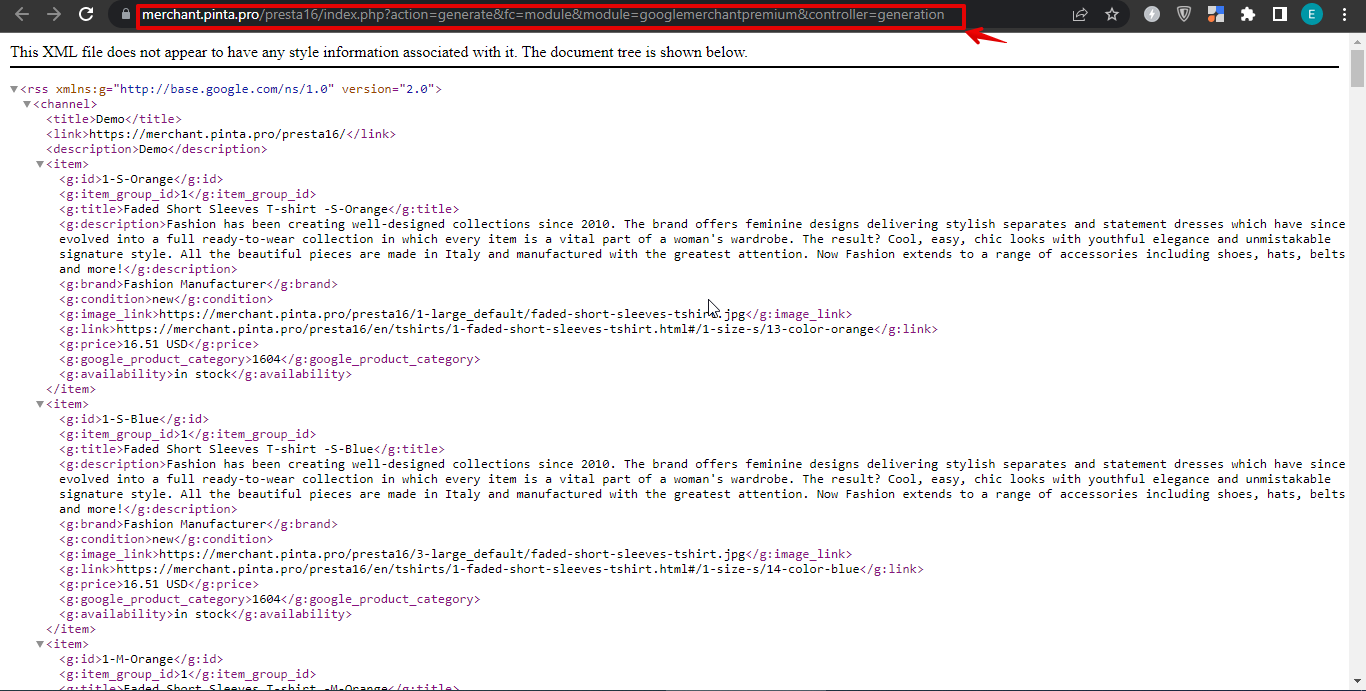Viewport: 1366px width, 691px height.
Task: Click the g:link ending 13-color-orange
Action: pos(498,329)
